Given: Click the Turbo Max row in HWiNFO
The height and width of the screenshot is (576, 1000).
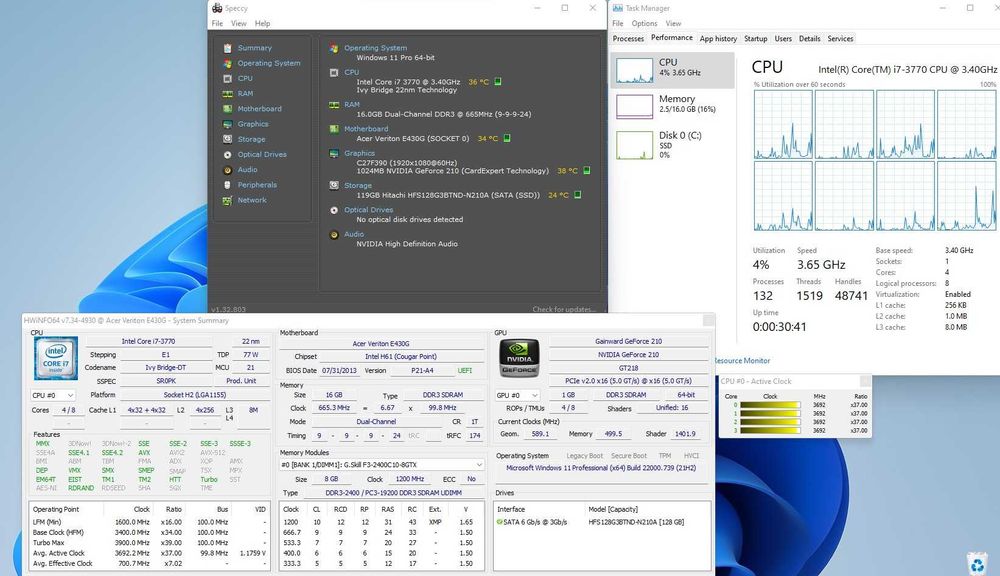Looking at the screenshot, I should pos(149,543).
